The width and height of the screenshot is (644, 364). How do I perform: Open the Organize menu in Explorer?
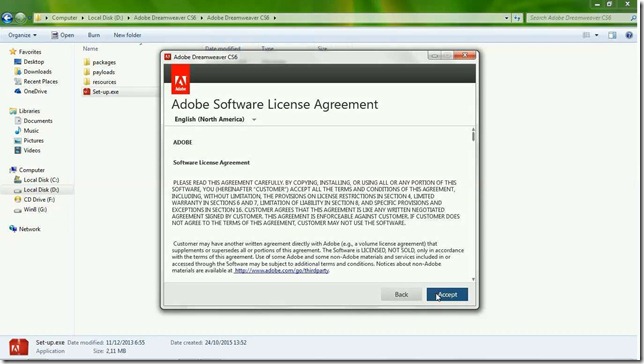pyautogui.click(x=22, y=35)
